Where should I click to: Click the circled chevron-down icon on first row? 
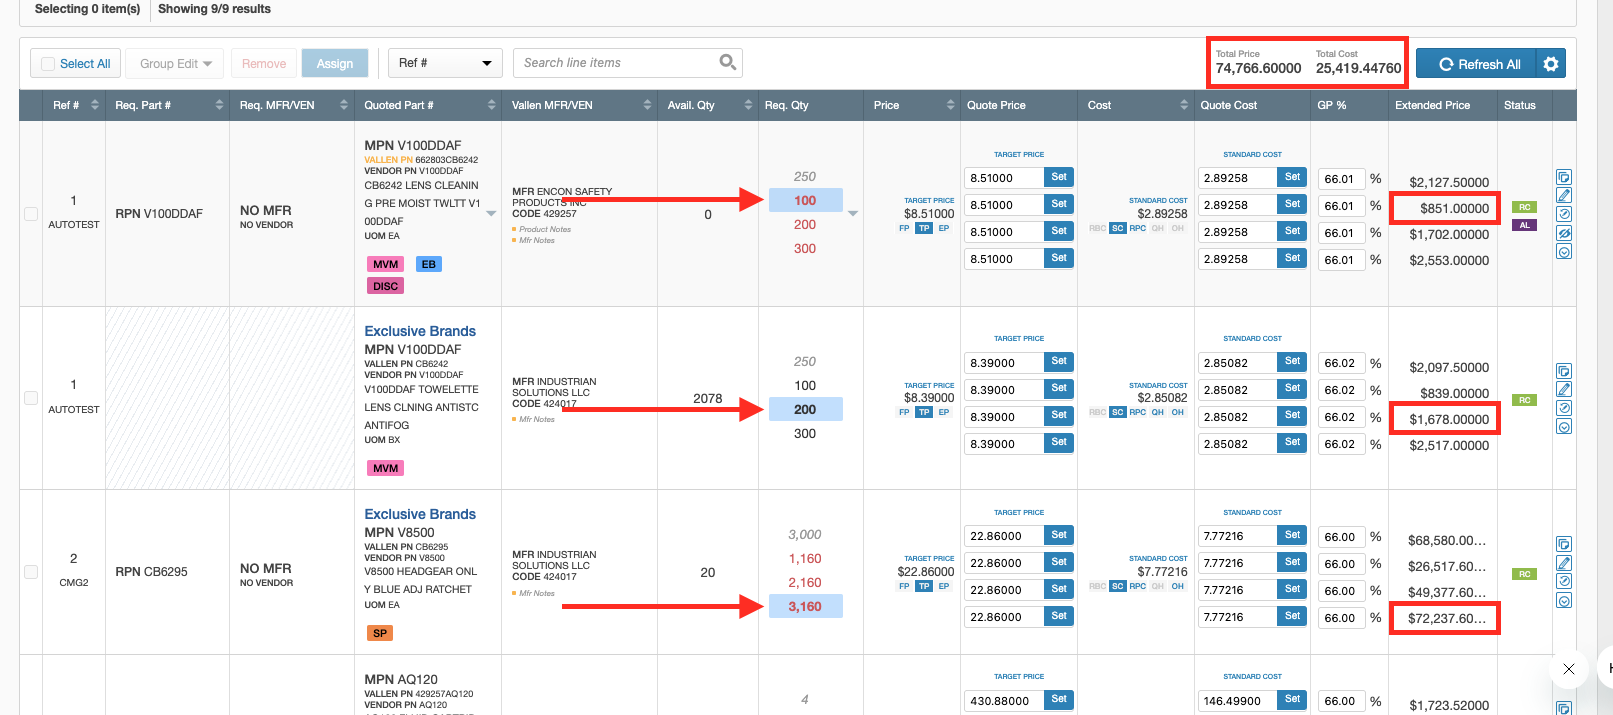tap(1564, 252)
